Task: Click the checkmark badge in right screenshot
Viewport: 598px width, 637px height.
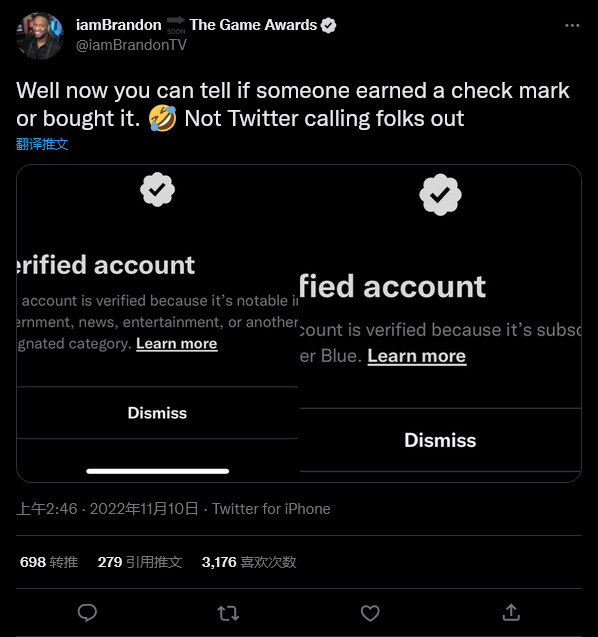Action: pyautogui.click(x=440, y=195)
